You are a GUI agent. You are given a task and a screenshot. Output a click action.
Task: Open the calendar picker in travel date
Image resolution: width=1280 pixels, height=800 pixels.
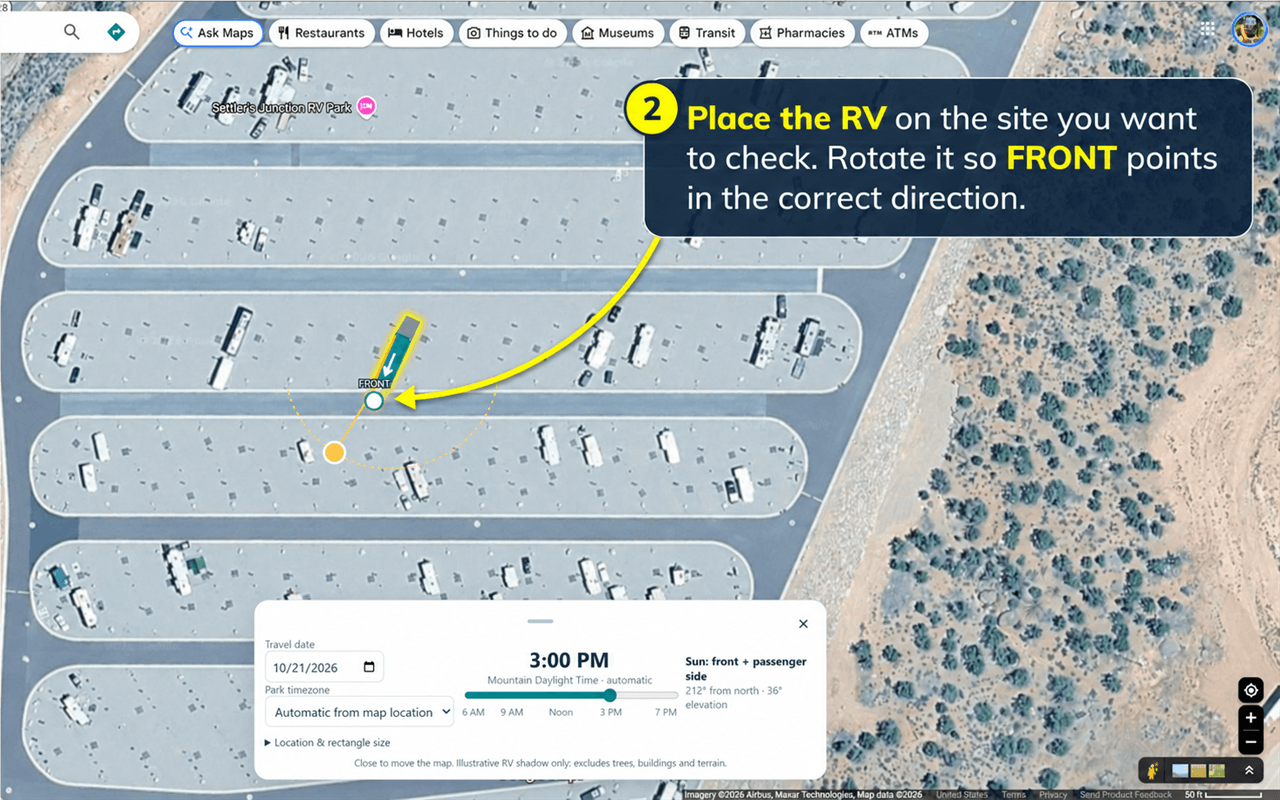pyautogui.click(x=369, y=667)
